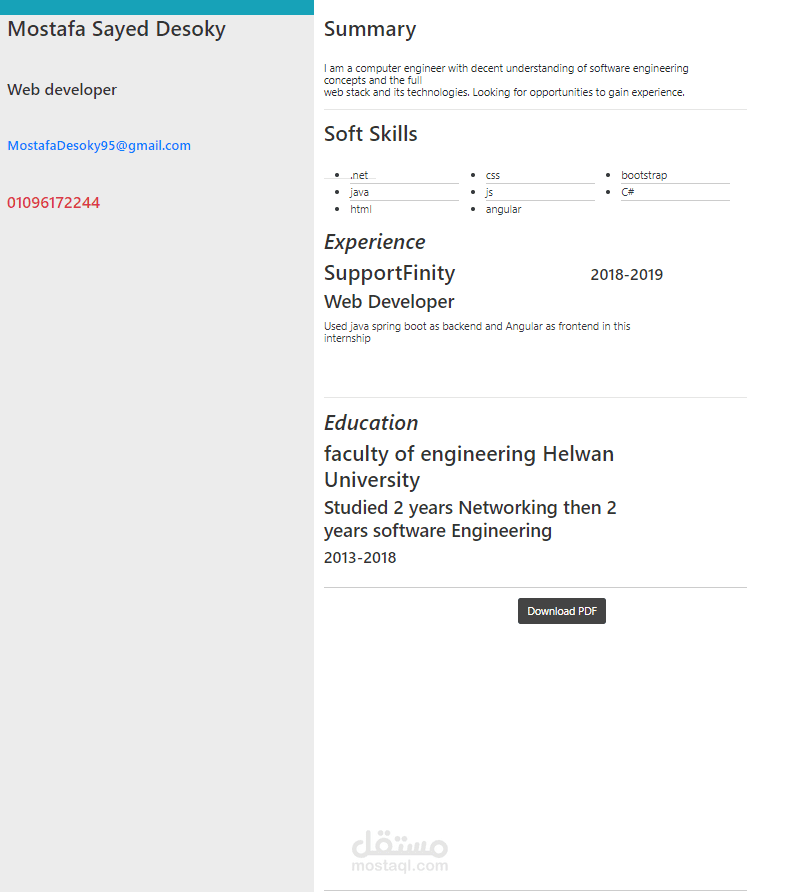Screen dimensions: 801x892
Task: Click the Experience section title
Action: coord(375,242)
